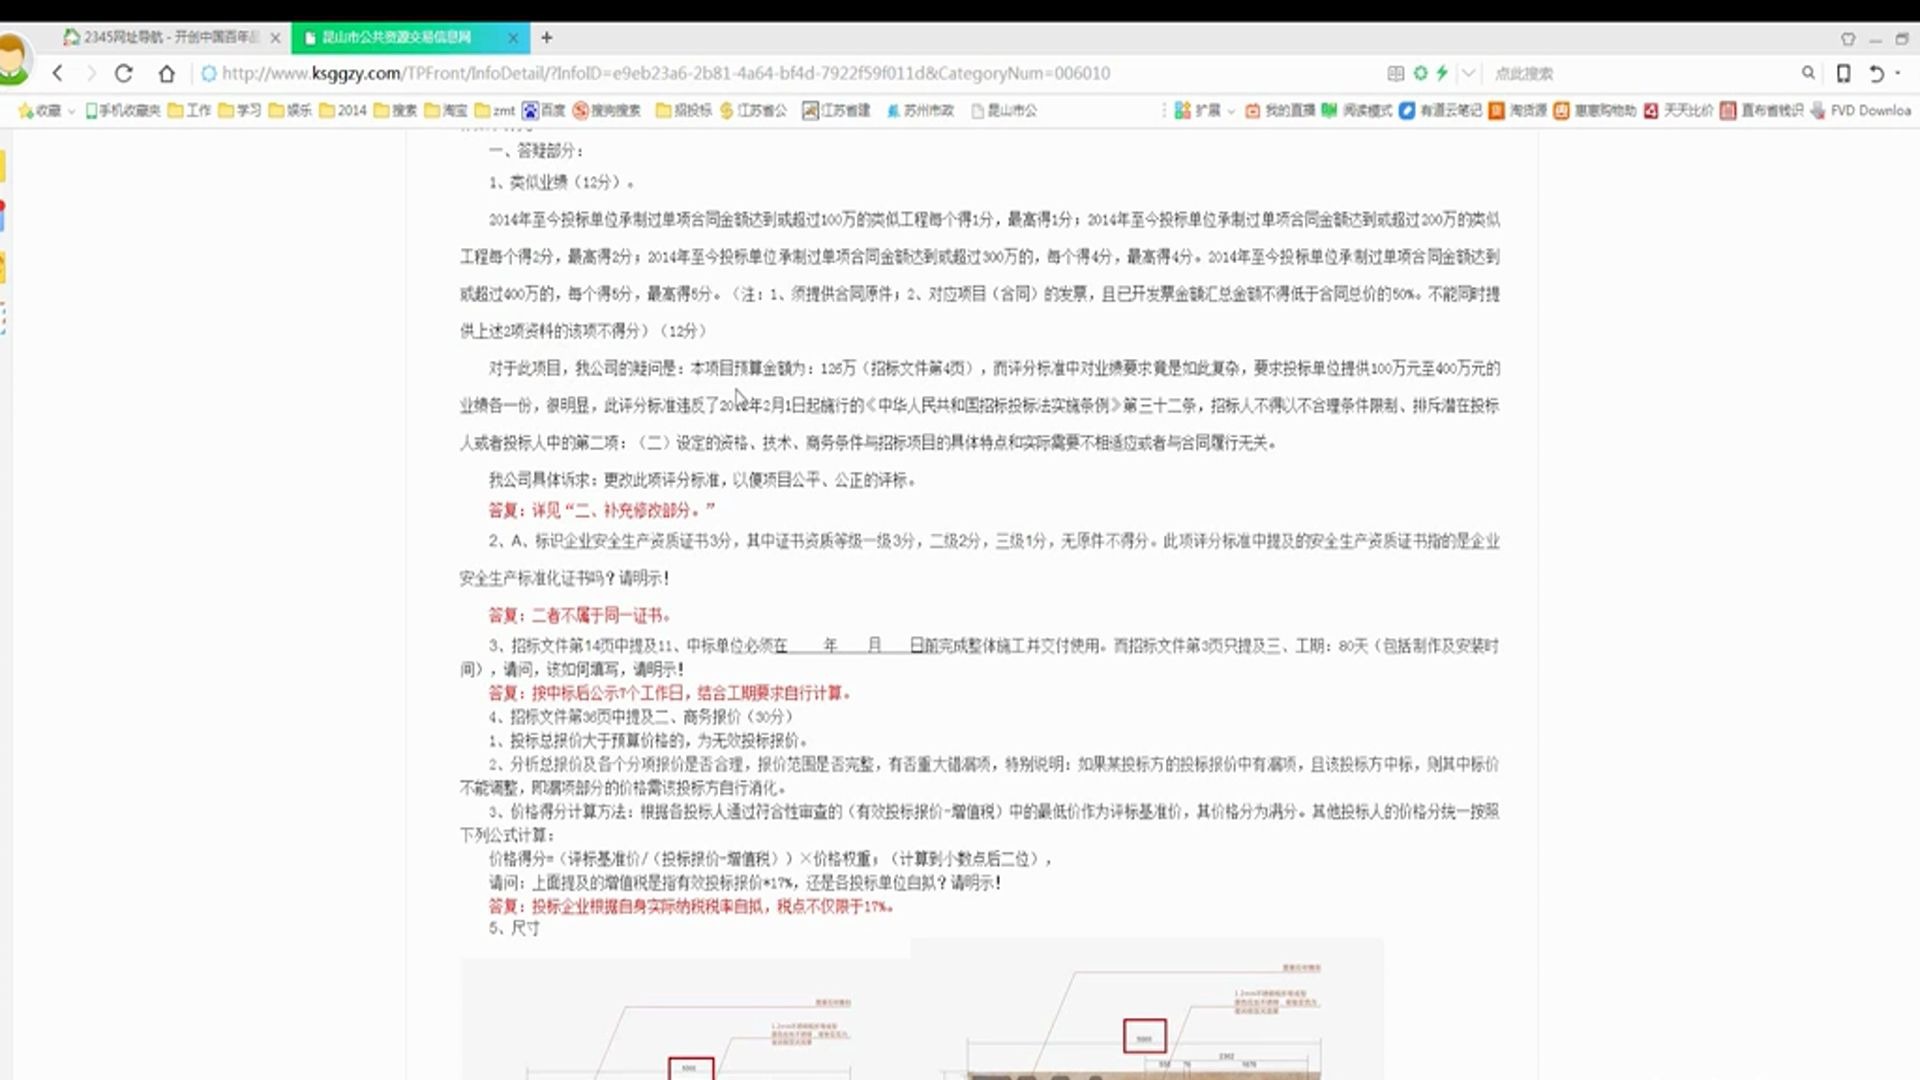Image resolution: width=1920 pixels, height=1080 pixels.
Task: Enable 阅读模式 reading mode extension
Action: pos(1357,110)
